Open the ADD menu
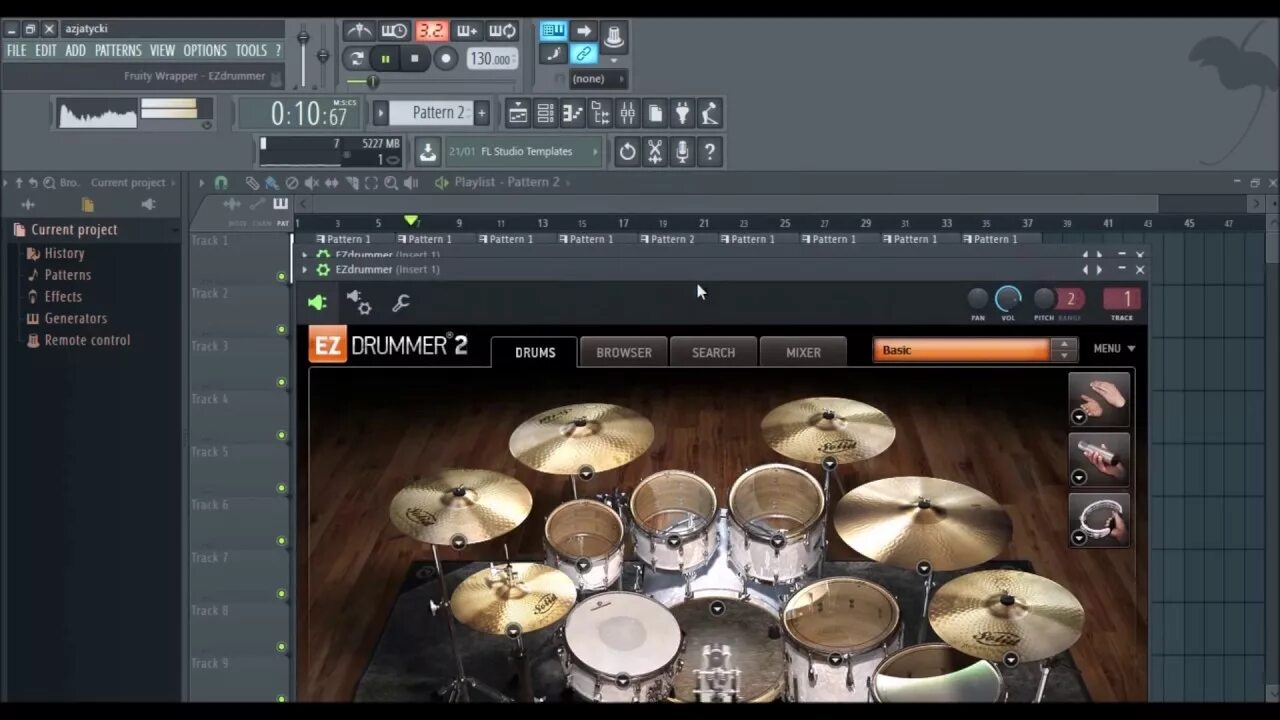The image size is (1280, 720). pos(76,50)
